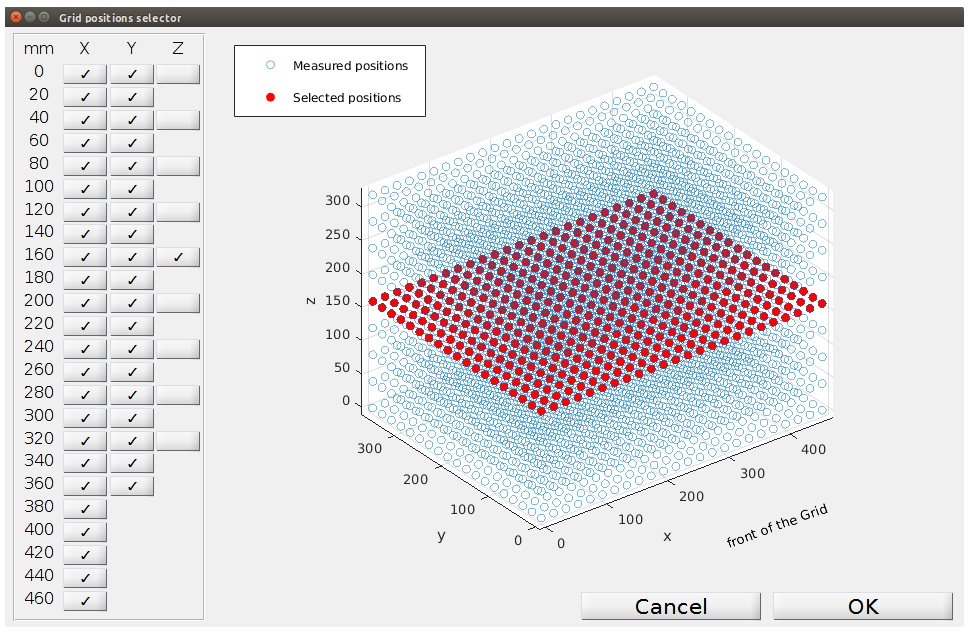Deselect Y at 160 mm
Viewport: 968px width, 631px height.
coord(132,257)
